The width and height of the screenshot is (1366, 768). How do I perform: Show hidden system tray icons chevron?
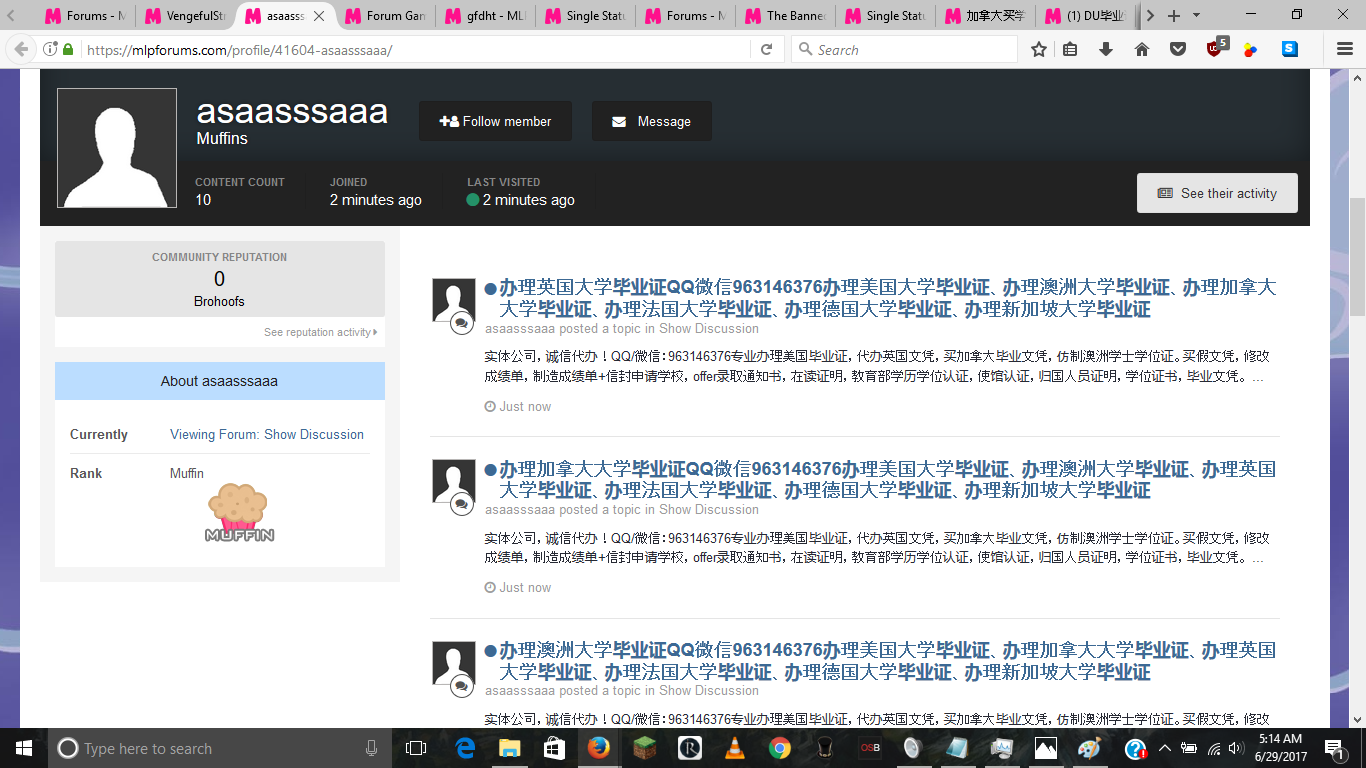point(1164,748)
